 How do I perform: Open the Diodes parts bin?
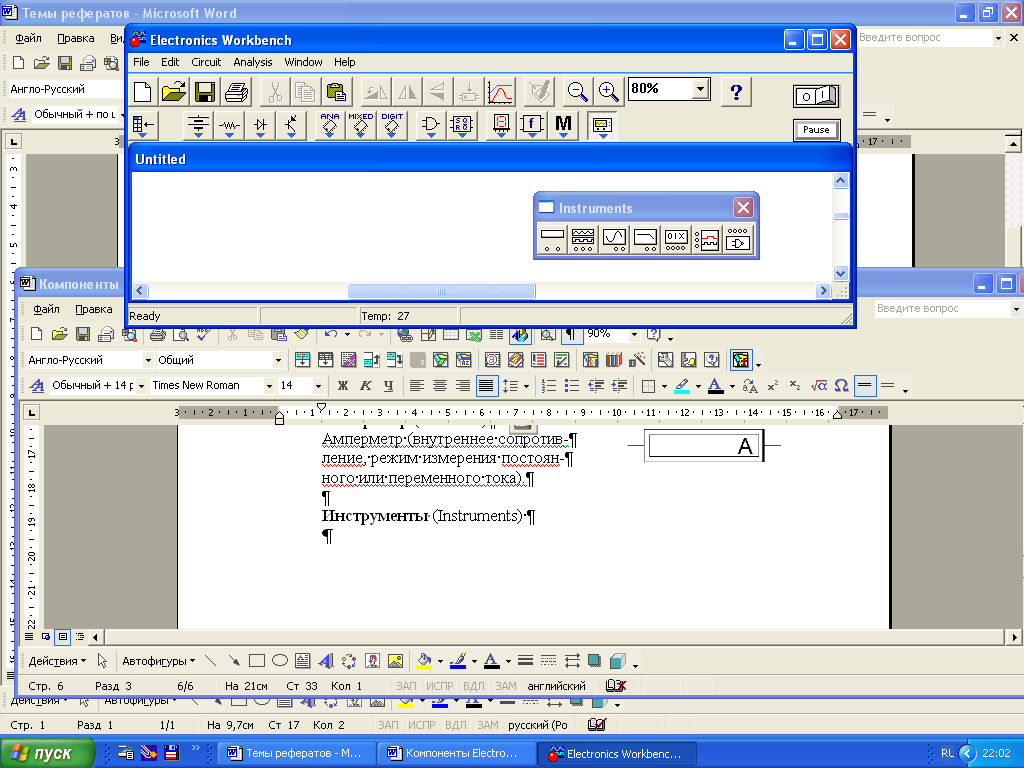point(261,124)
